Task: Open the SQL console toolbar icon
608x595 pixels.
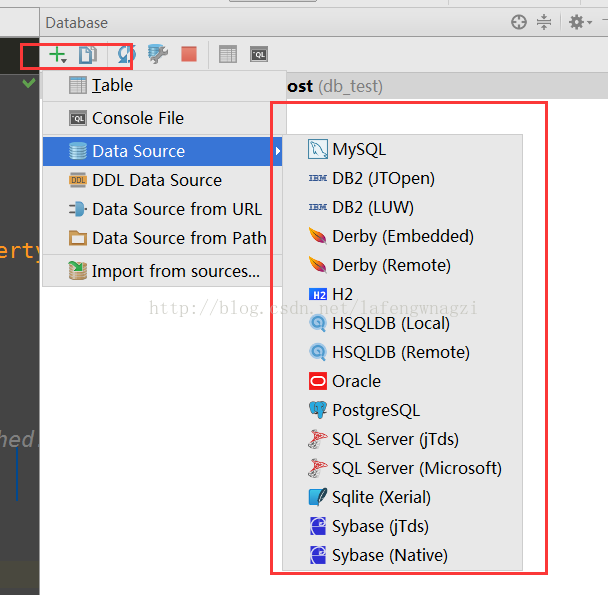Action: click(x=259, y=54)
